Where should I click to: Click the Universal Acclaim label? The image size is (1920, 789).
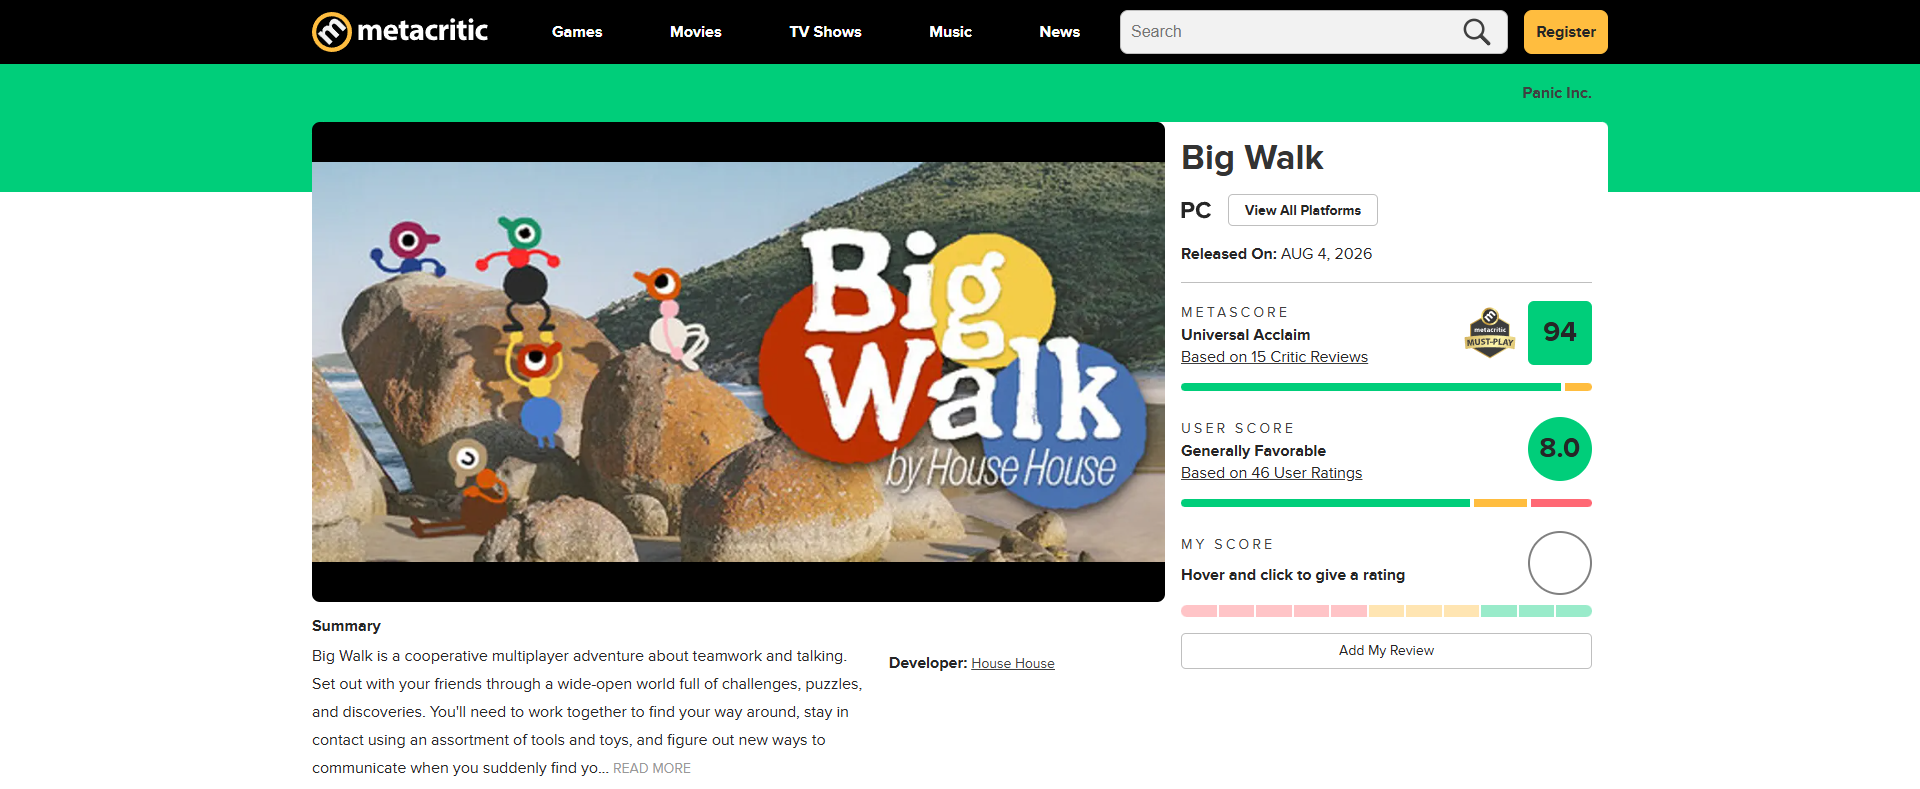coord(1245,335)
